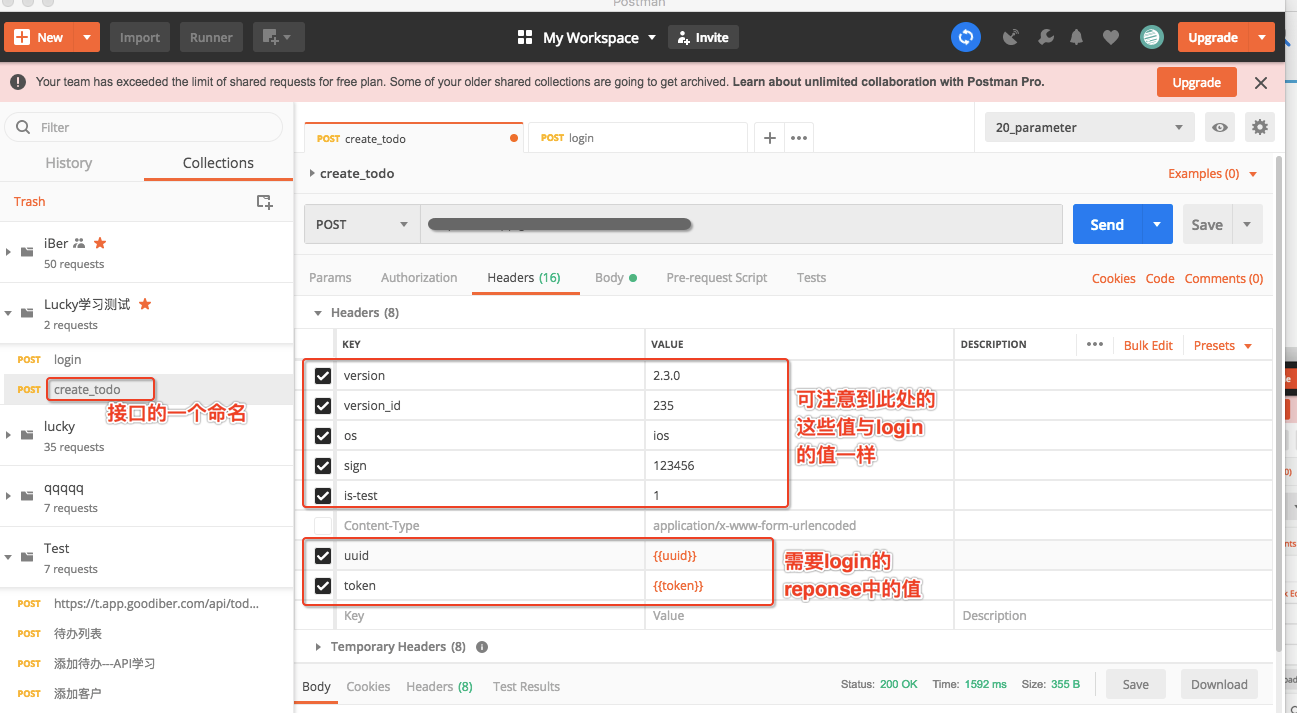Open manage environments gear icon
Viewport: 1297px width, 713px height.
click(x=1259, y=128)
